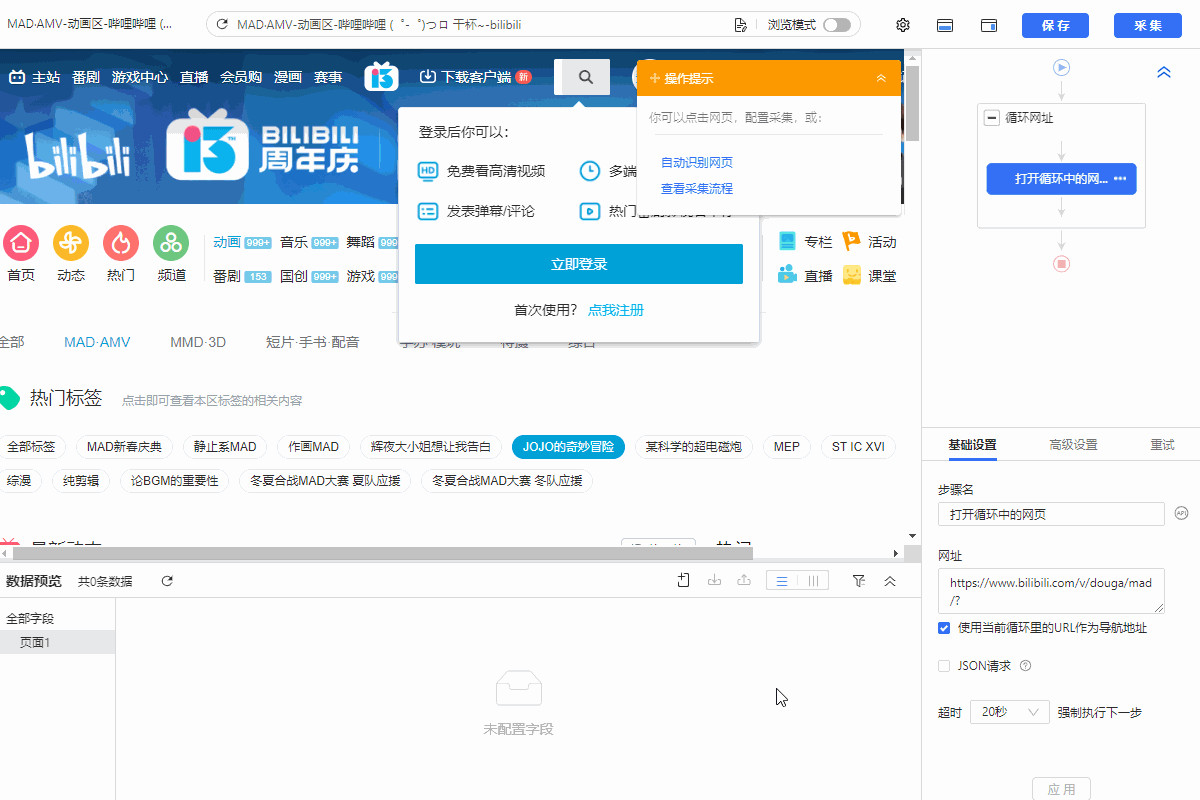Select 全部字段 in the field tree
The image size is (1200, 800).
click(x=30, y=619)
